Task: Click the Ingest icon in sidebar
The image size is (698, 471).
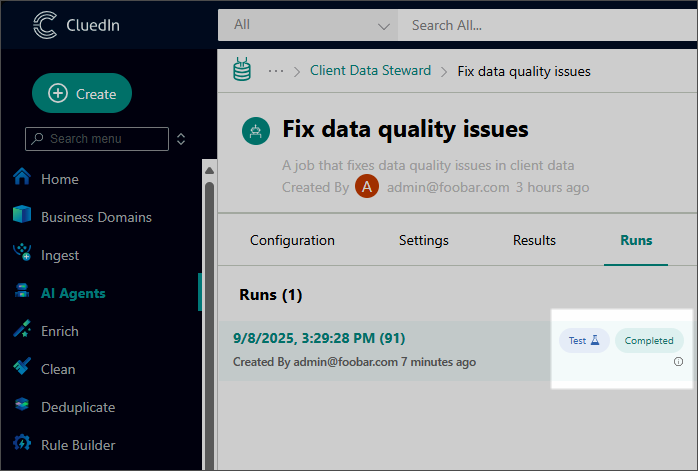Action: click(x=22, y=254)
